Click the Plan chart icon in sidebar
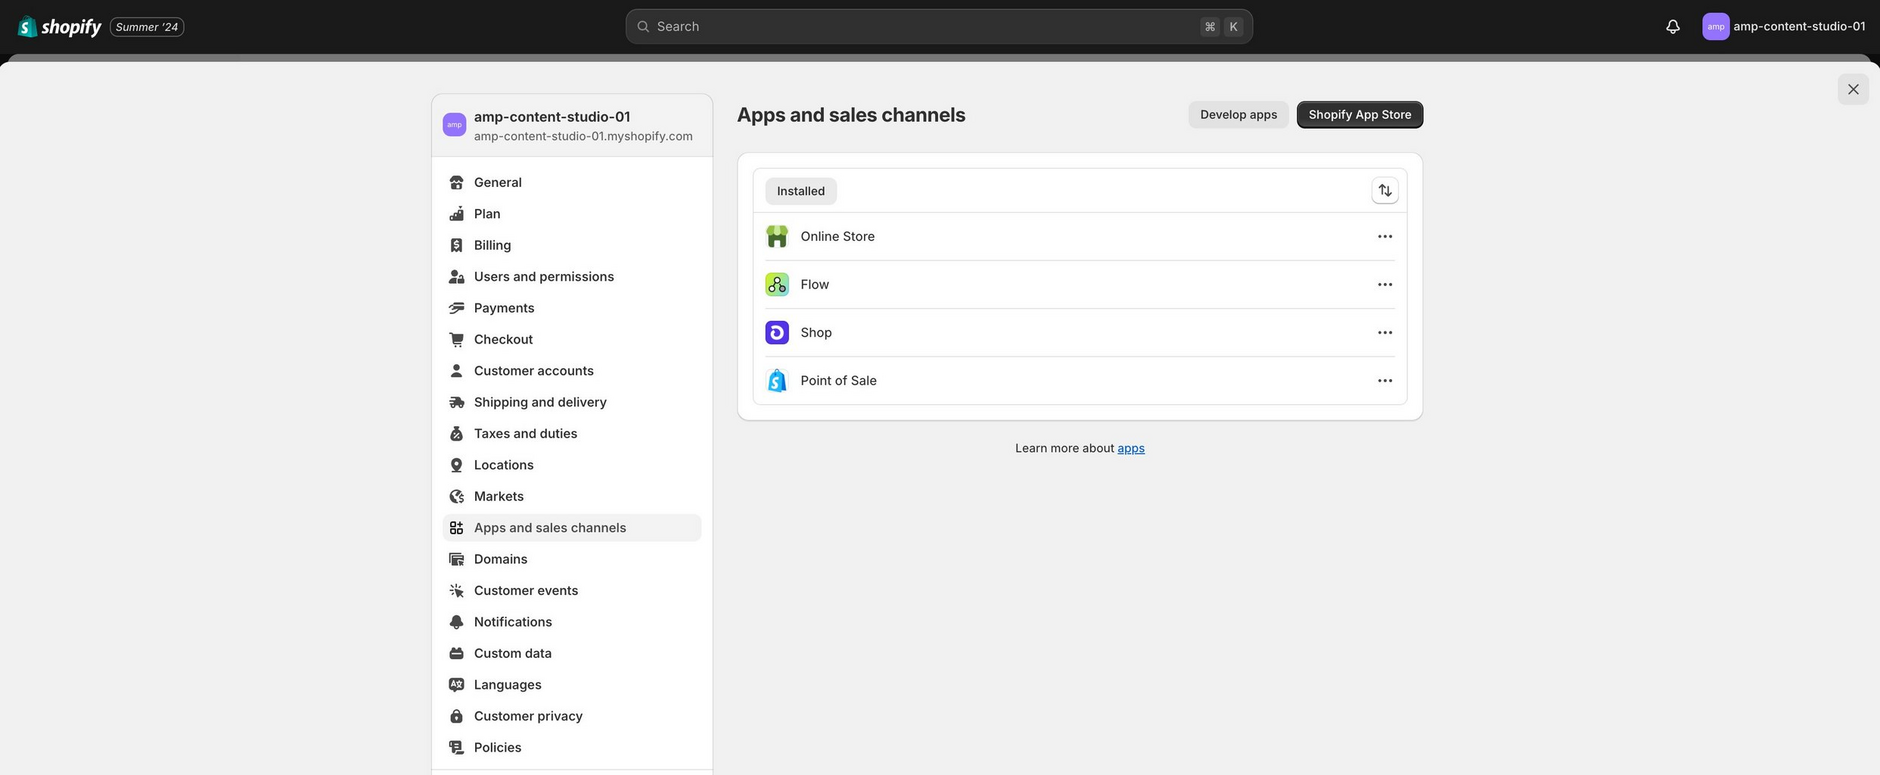 pyautogui.click(x=456, y=214)
